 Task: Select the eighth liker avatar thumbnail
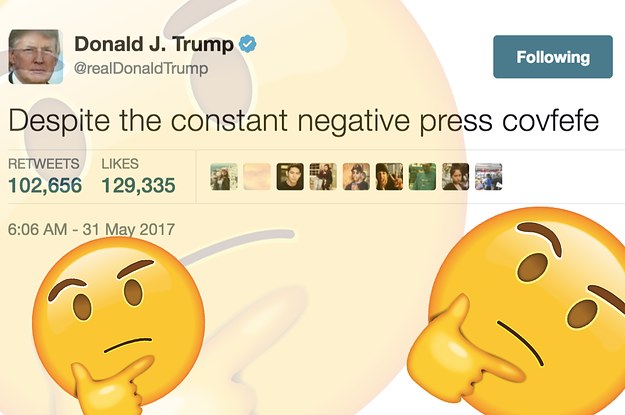[x=455, y=177]
